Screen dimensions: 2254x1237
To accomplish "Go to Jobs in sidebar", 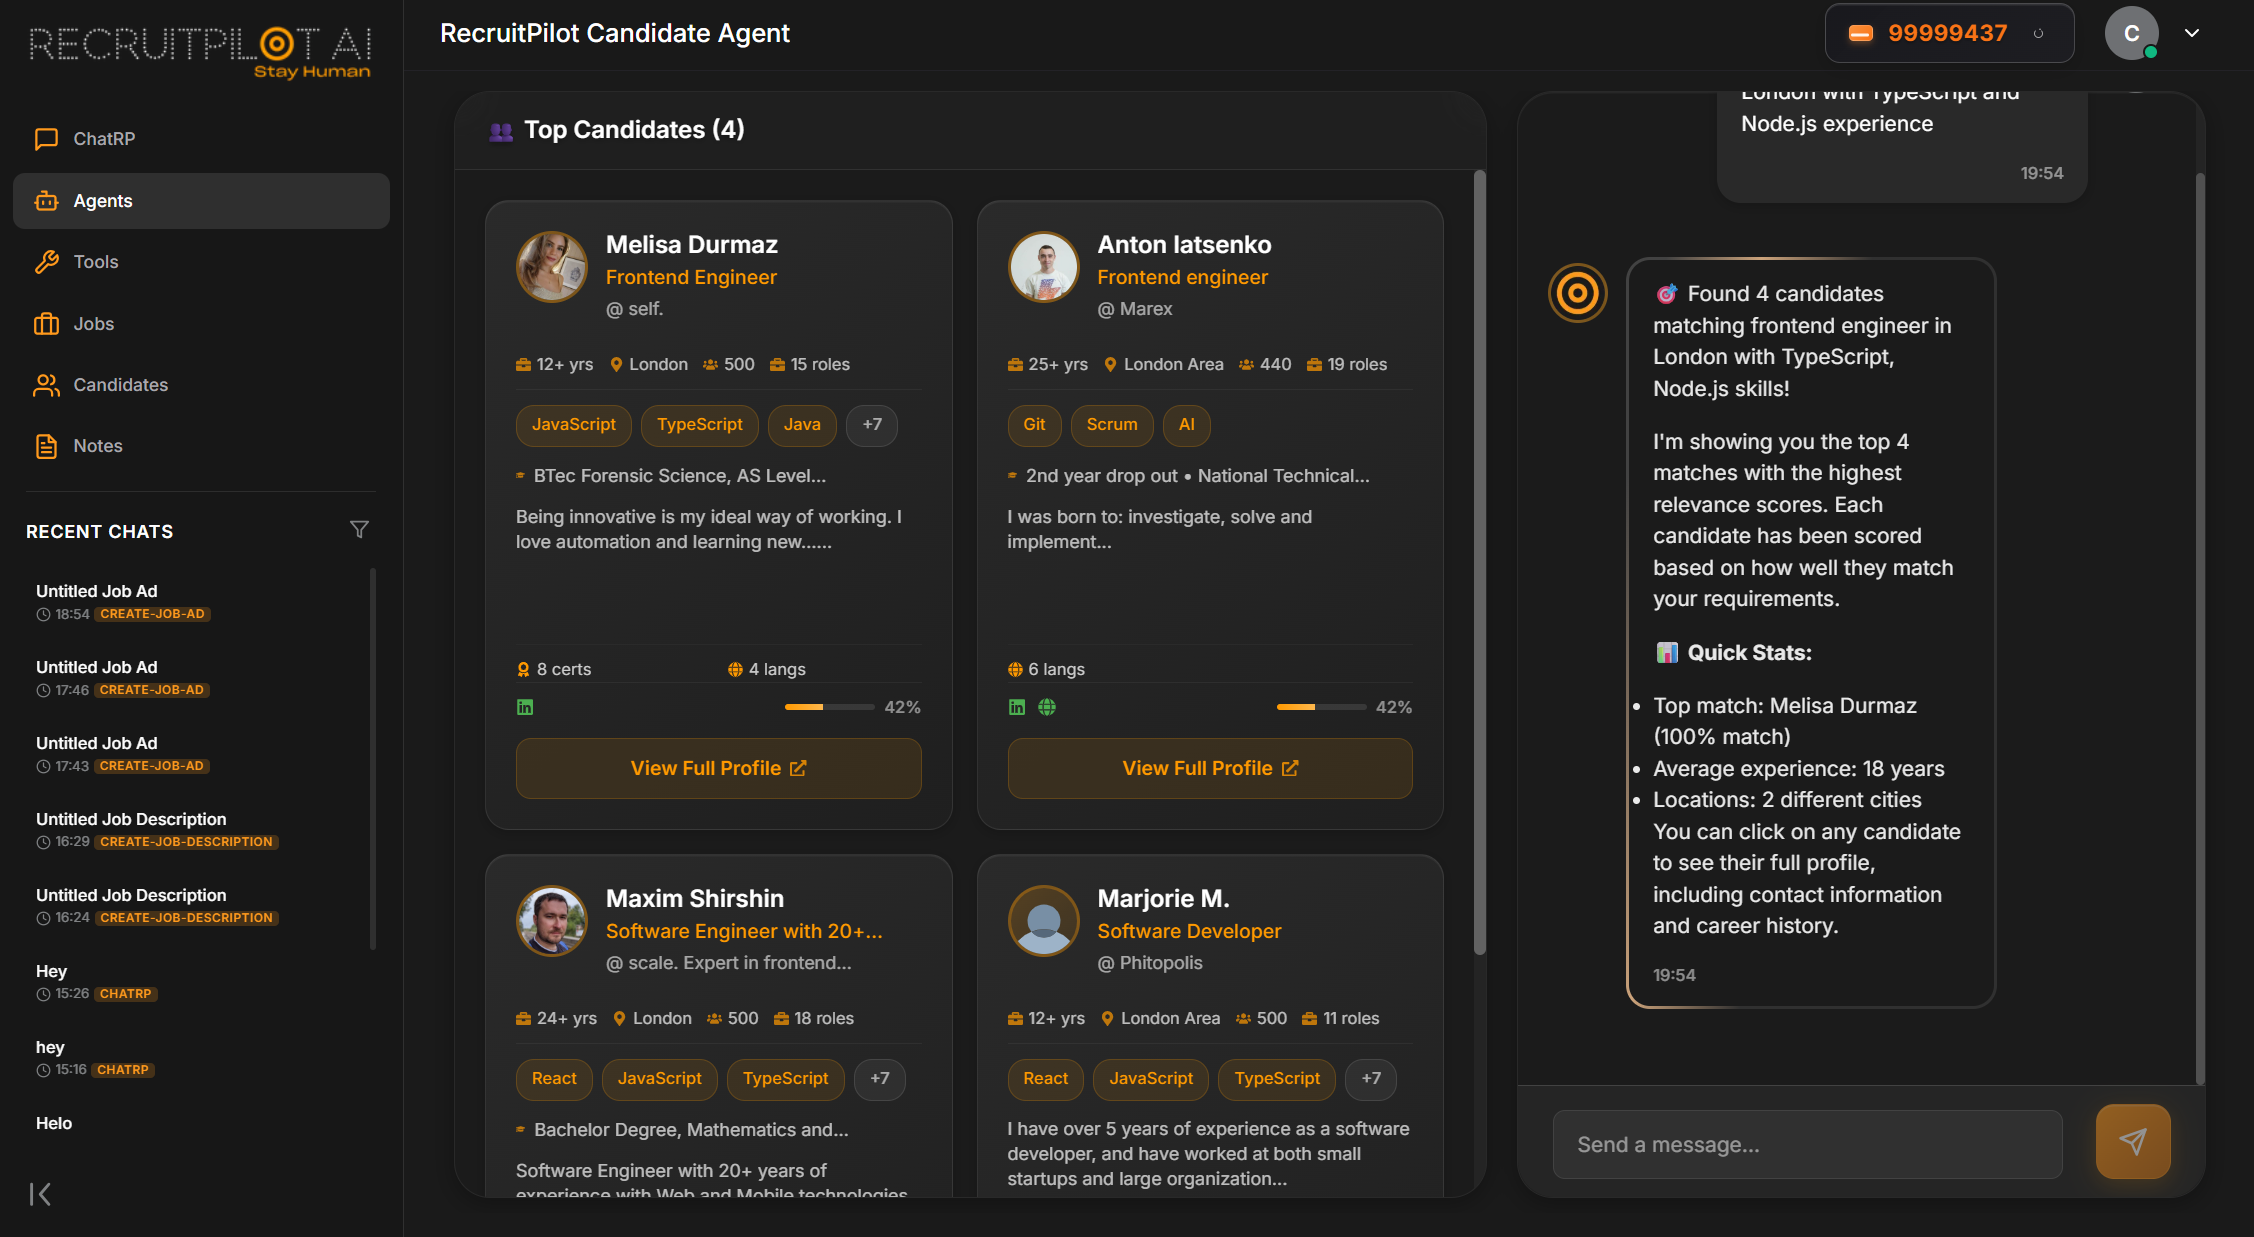I will pyautogui.click(x=201, y=324).
